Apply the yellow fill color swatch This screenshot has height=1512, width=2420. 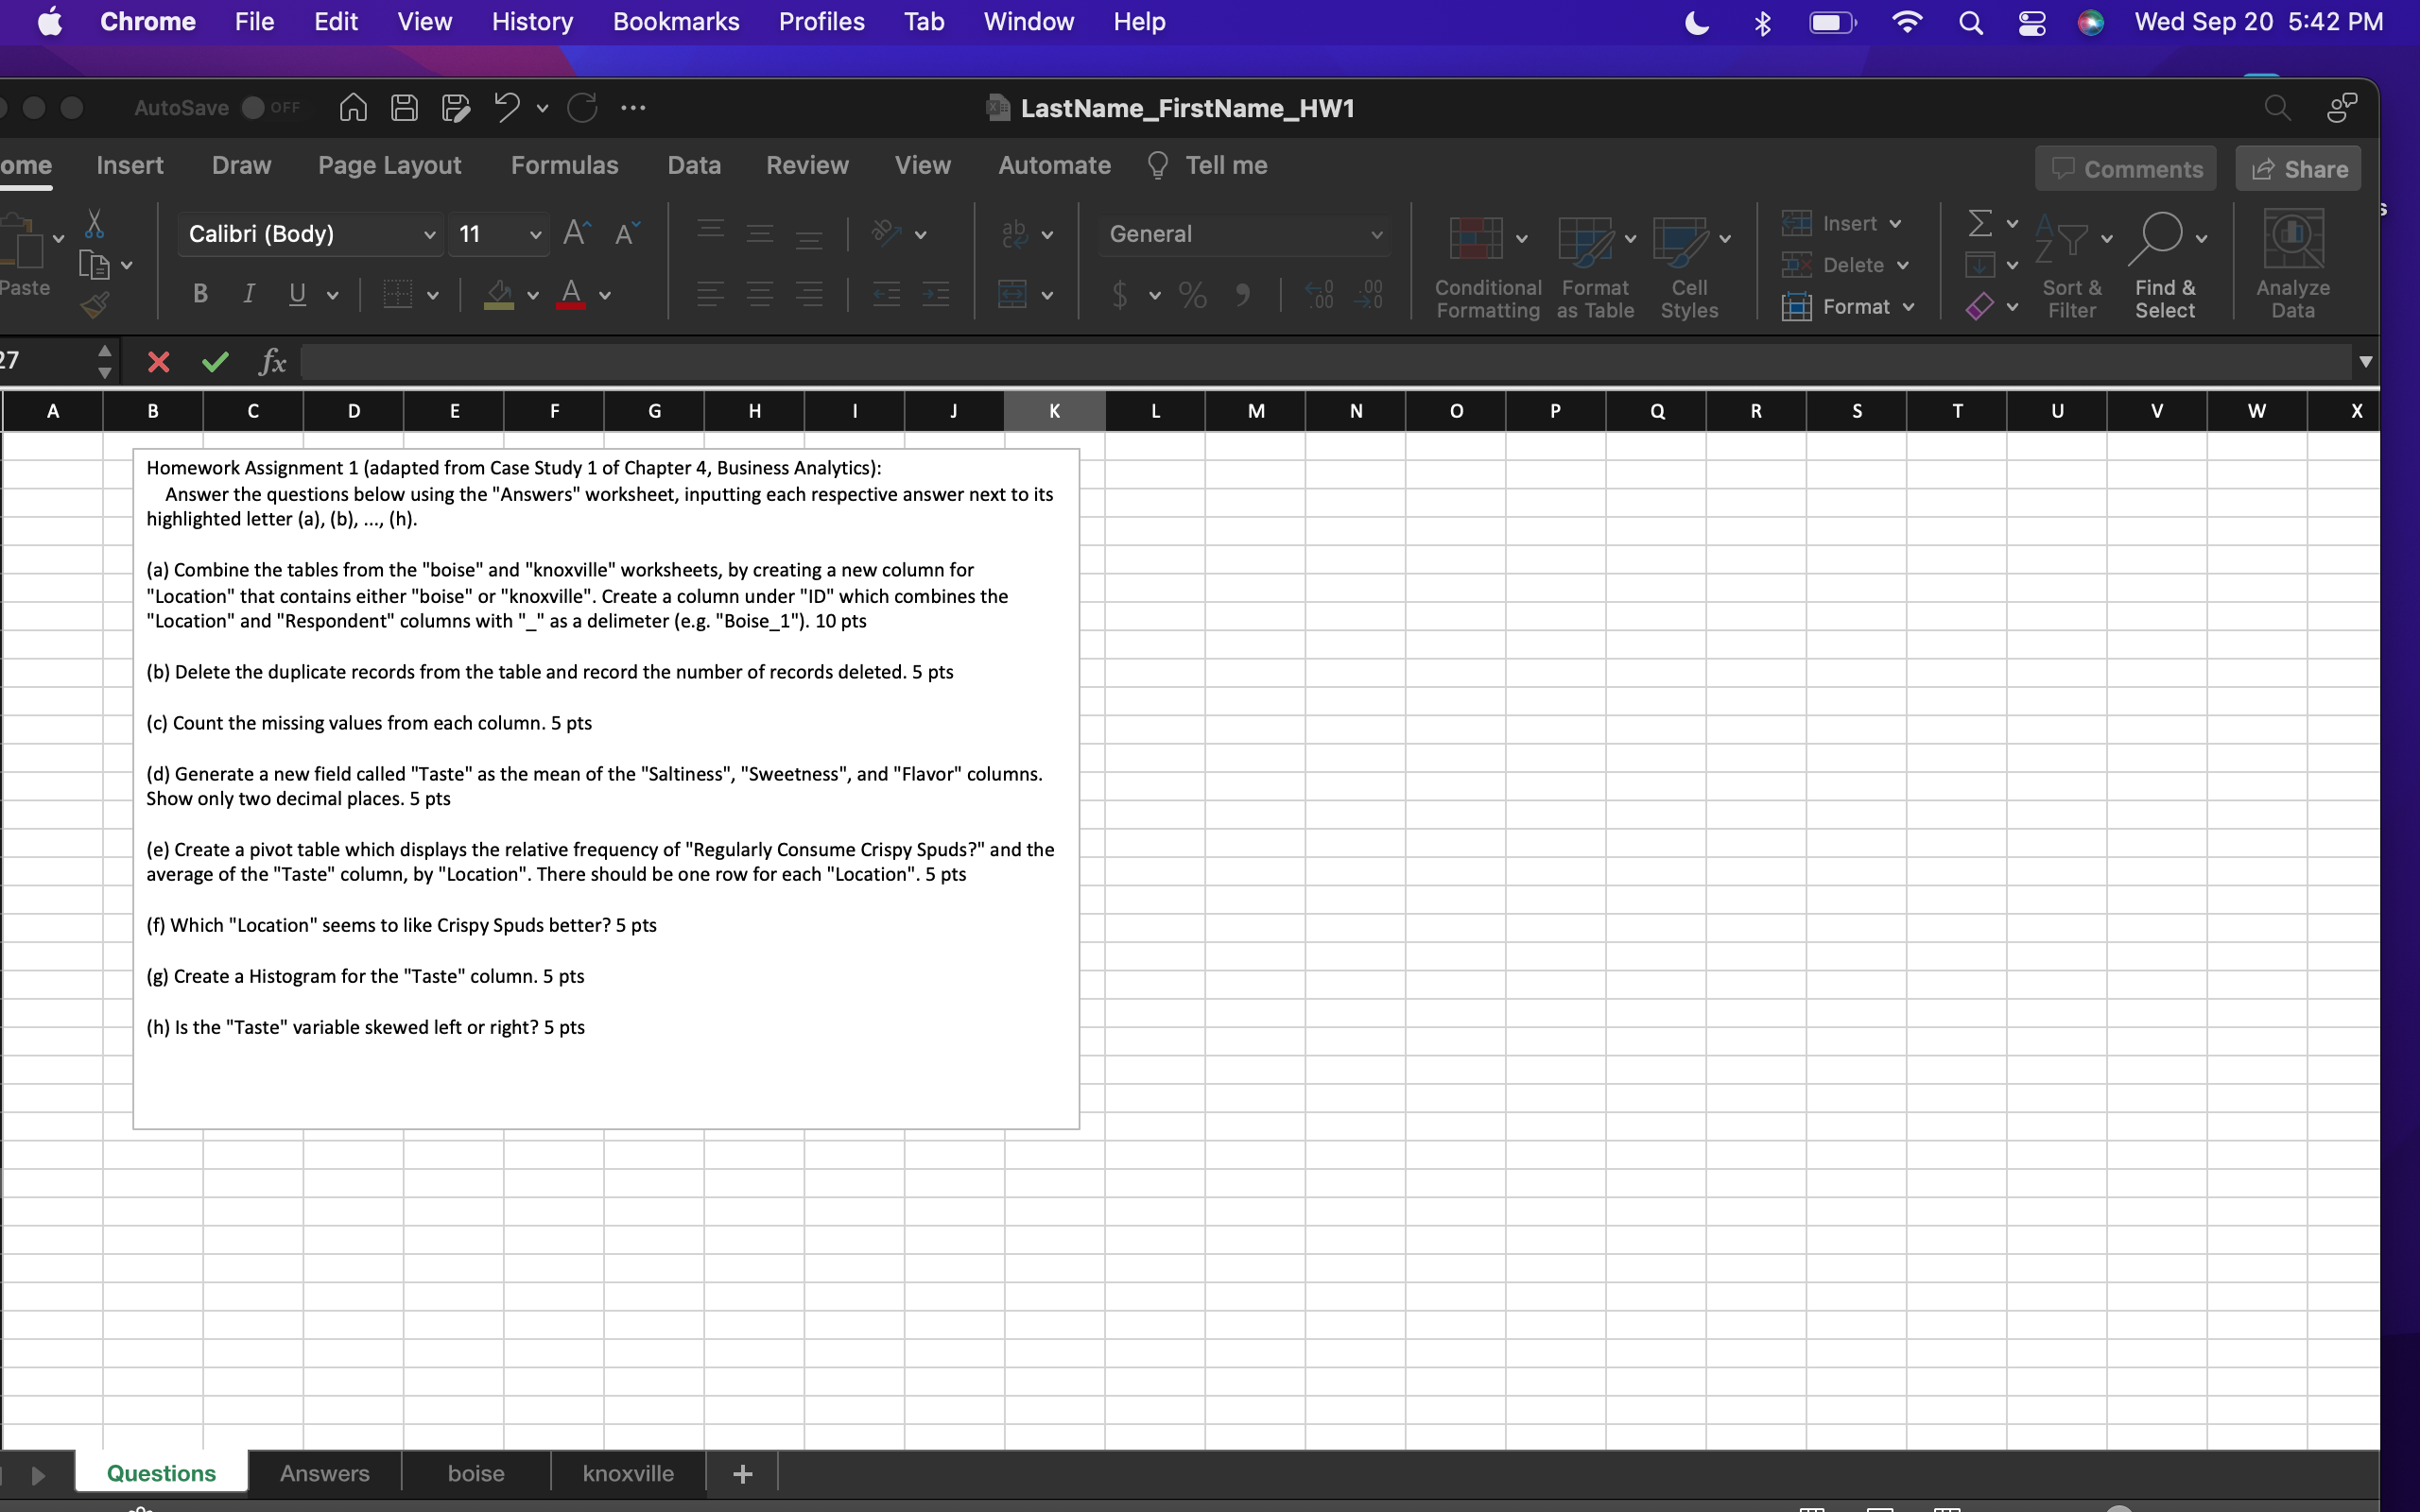coord(498,295)
